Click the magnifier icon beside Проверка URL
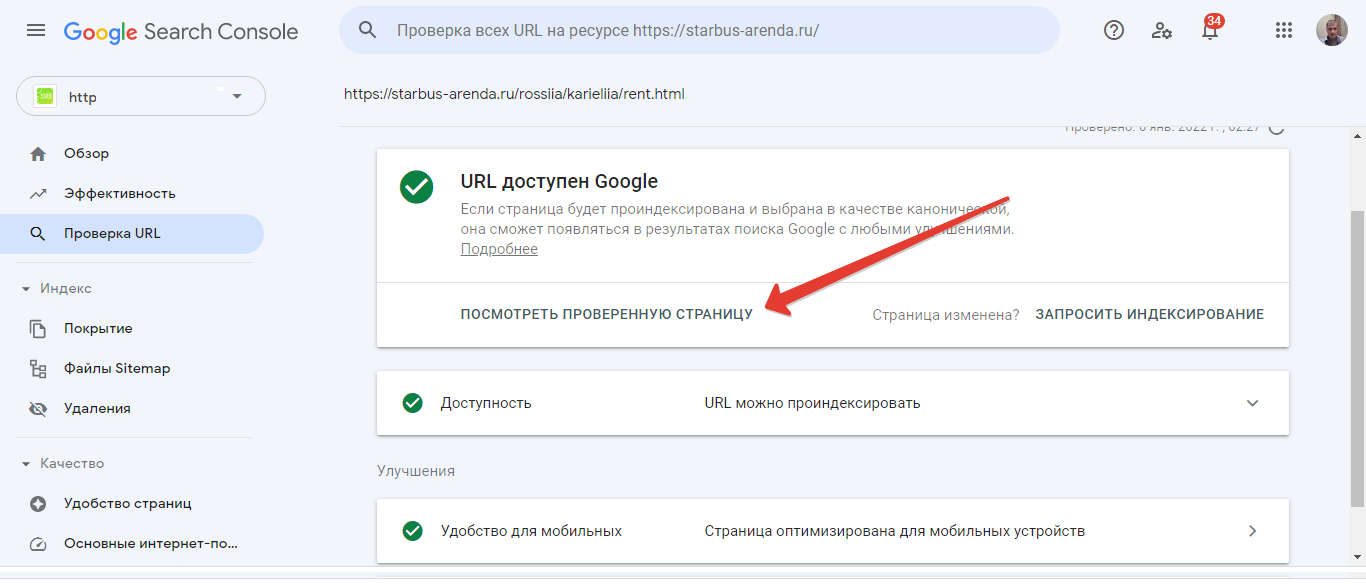 pyautogui.click(x=38, y=234)
